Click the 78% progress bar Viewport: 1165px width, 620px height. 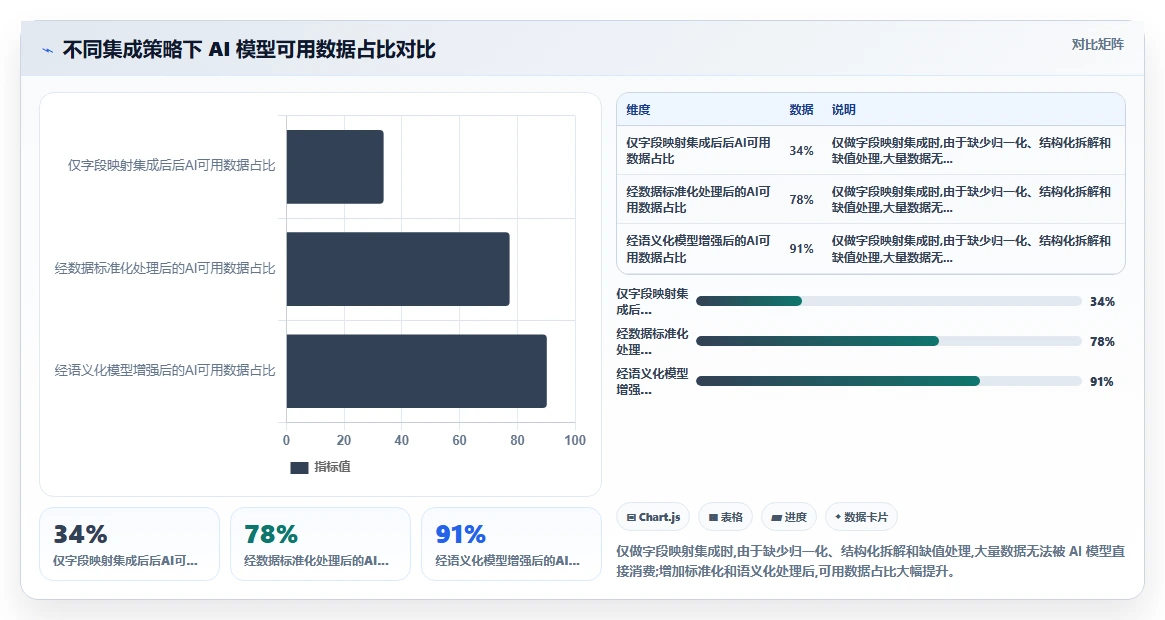coord(889,341)
